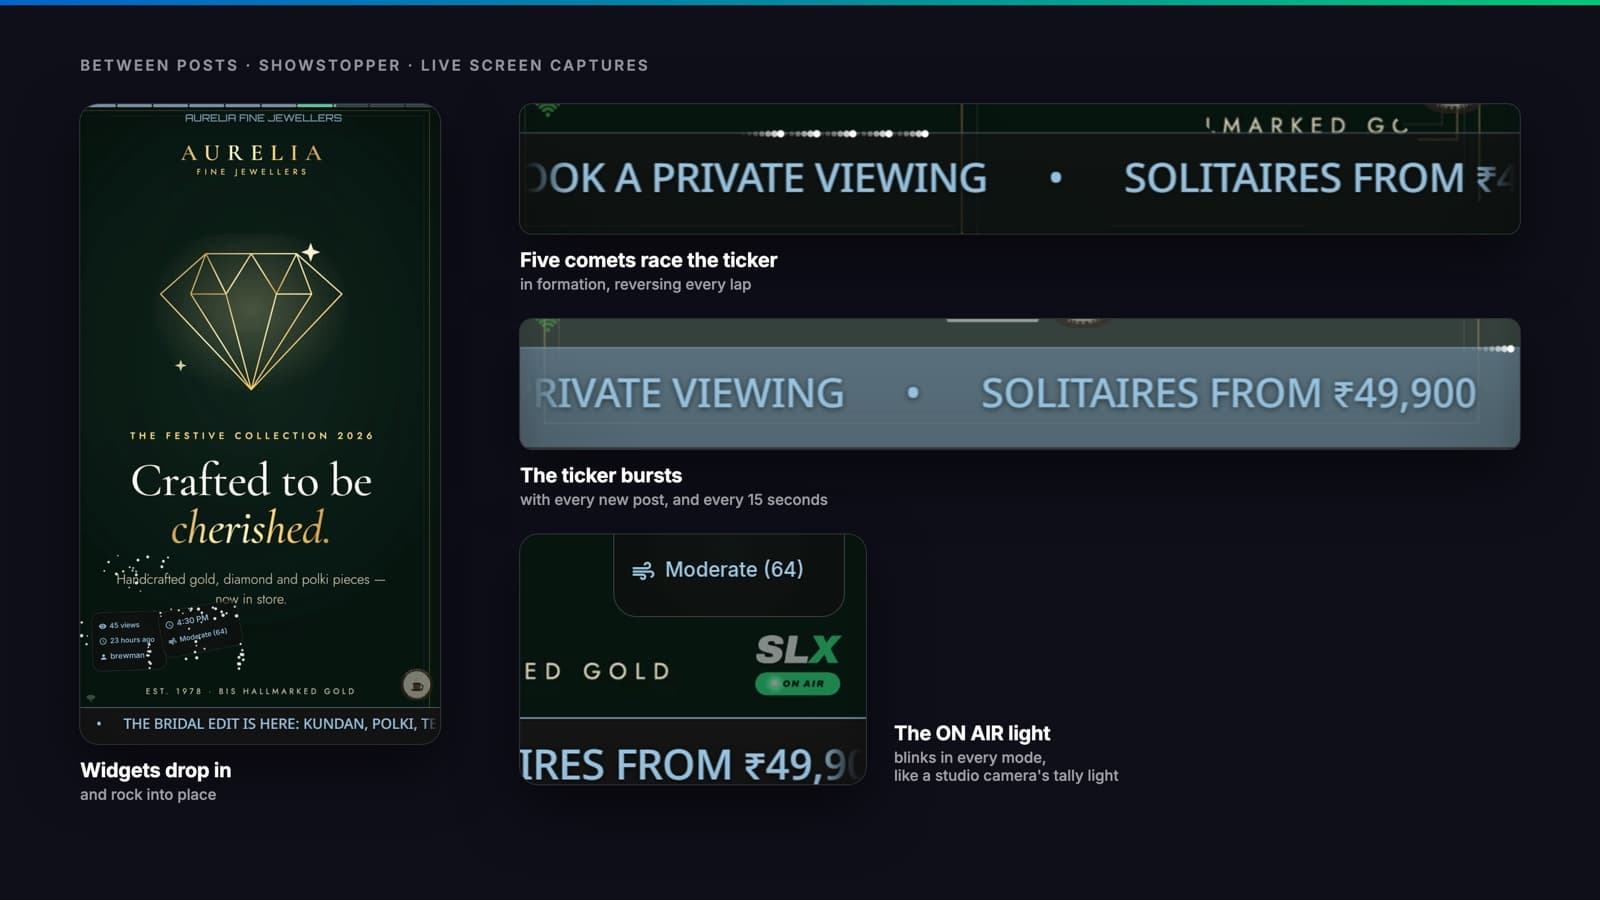The height and width of the screenshot is (900, 1600).
Task: Click 'THE FESTIVE COLLECTION 2026' label
Action: [x=252, y=436]
